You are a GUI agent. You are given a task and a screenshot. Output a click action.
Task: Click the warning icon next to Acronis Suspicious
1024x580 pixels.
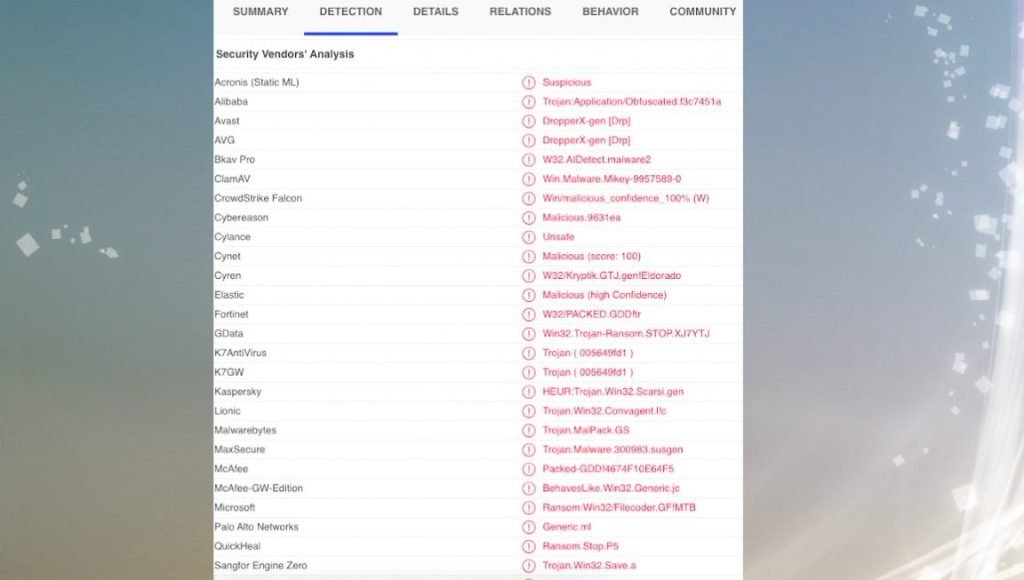[528, 82]
